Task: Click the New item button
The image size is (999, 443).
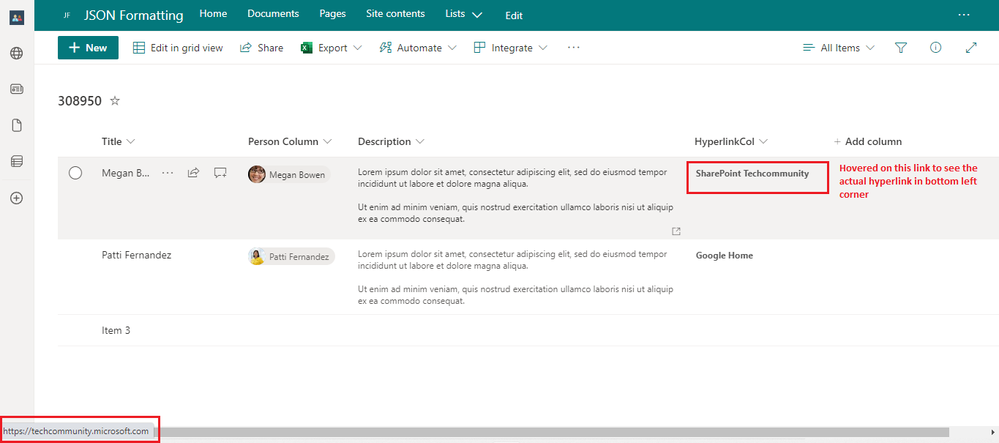Action: (88, 48)
